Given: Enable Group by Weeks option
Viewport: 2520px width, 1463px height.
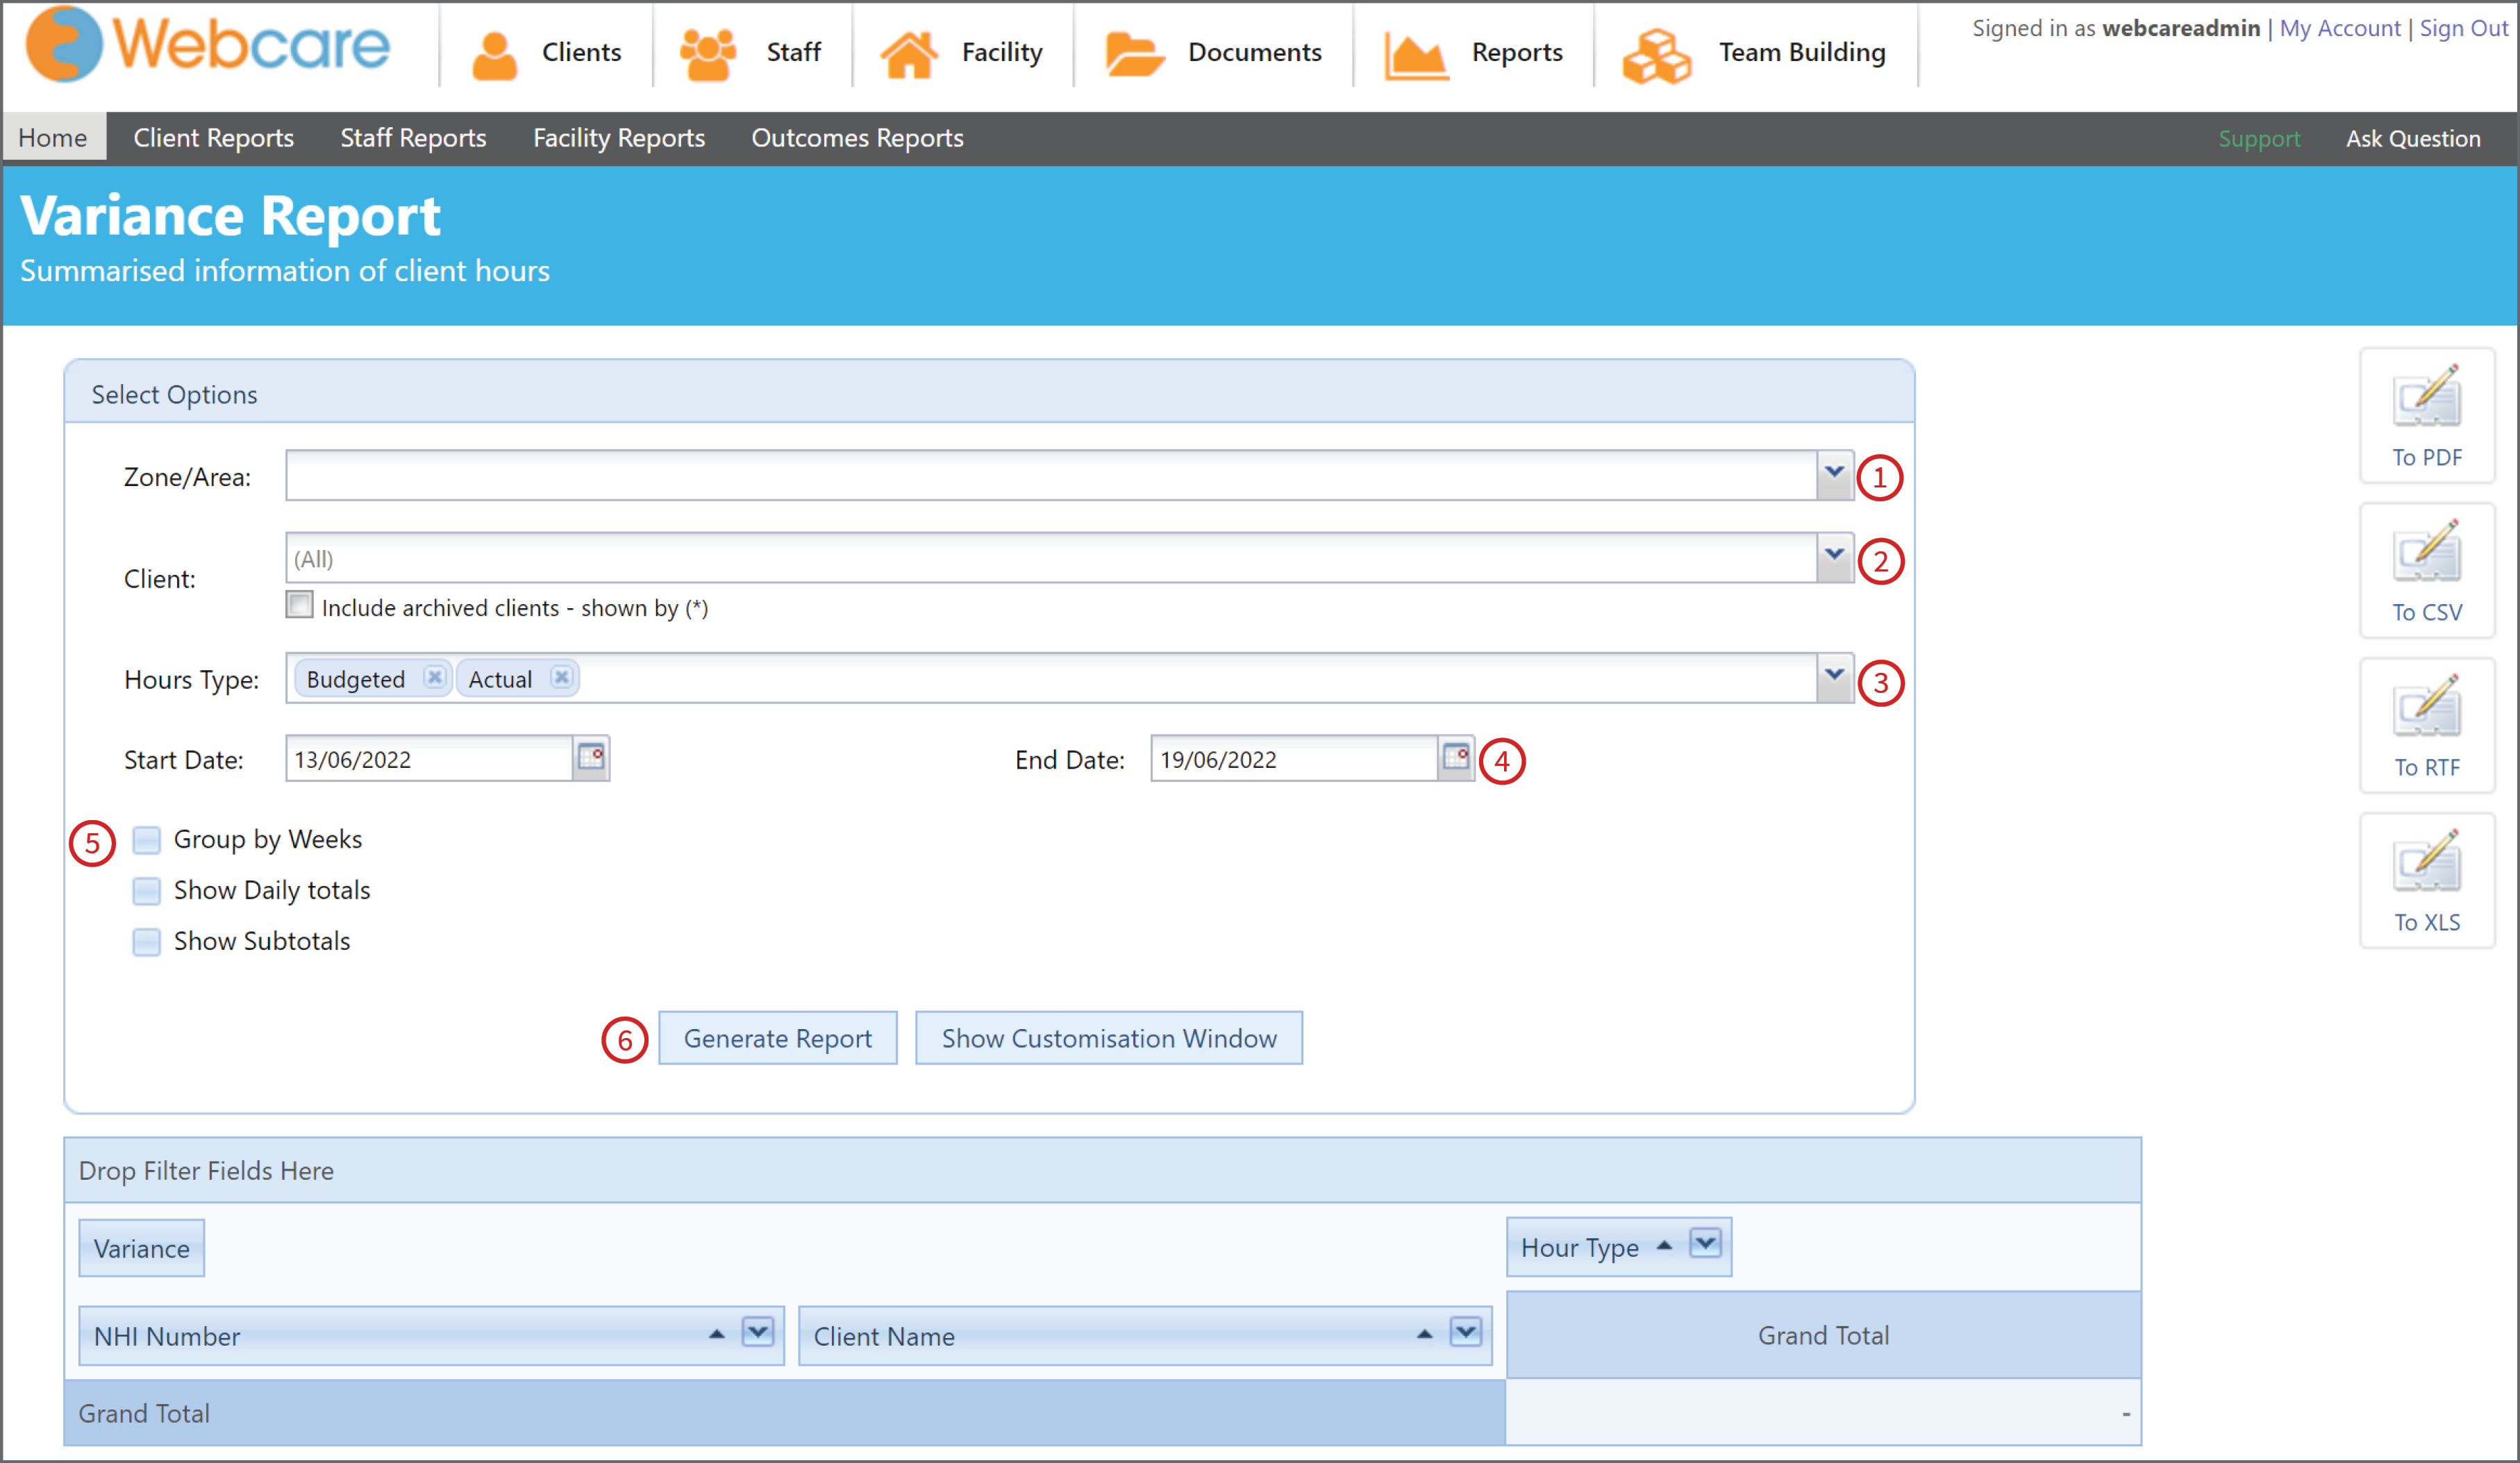Looking at the screenshot, I should (x=146, y=839).
